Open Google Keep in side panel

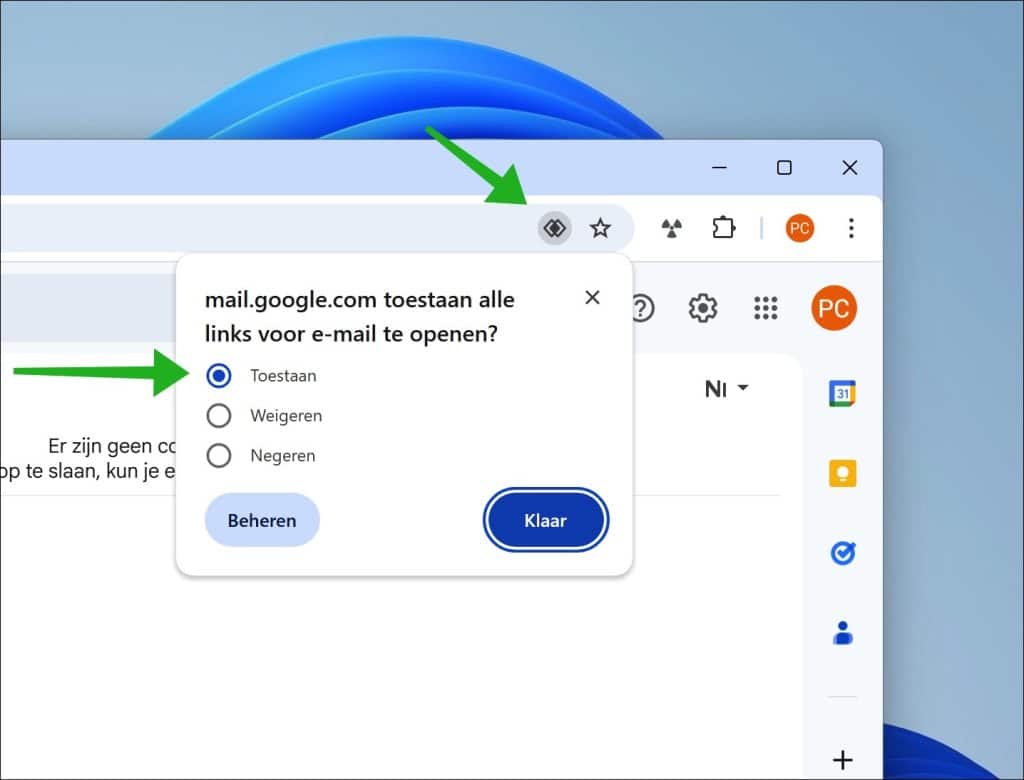coord(842,474)
